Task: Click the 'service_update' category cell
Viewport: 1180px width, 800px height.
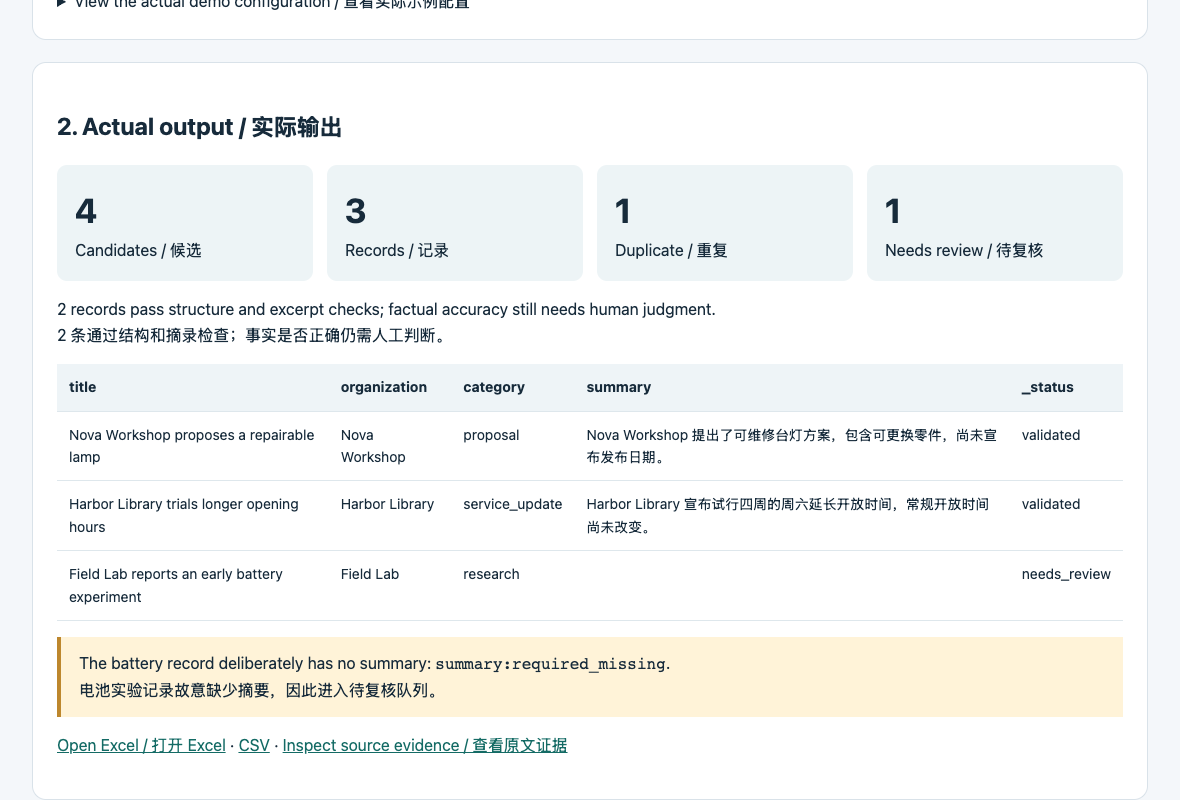Action: pyautogui.click(x=512, y=504)
